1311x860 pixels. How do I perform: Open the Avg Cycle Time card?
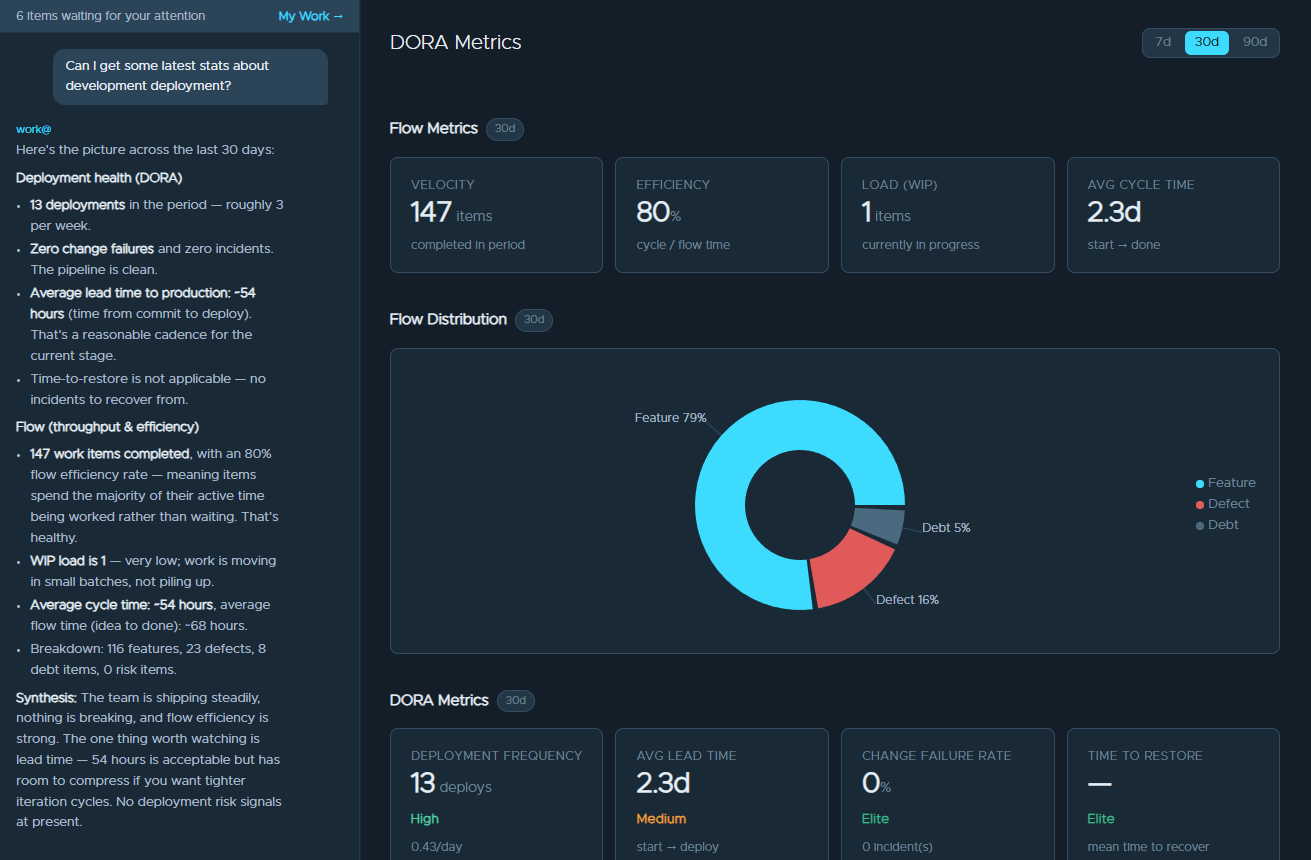coord(1173,215)
